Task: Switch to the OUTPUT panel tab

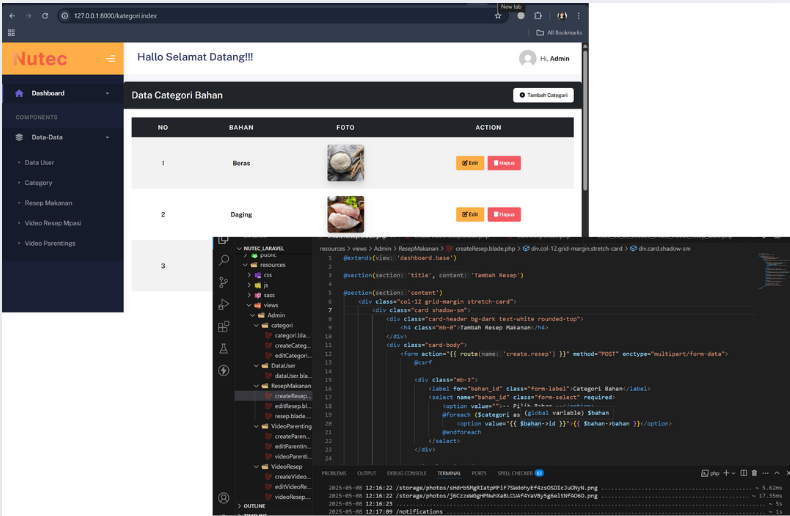Action: coord(366,473)
